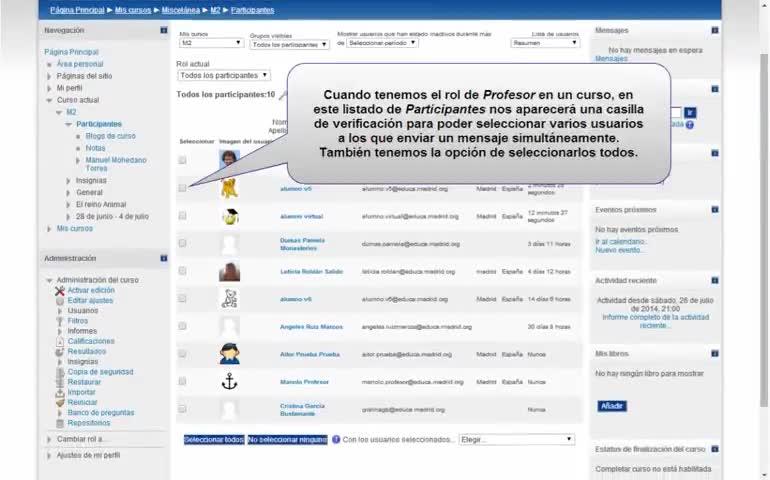This screenshot has height=480, width=770.
Task: Go to Miscelánea in the breadcrumb
Action: click(181, 10)
